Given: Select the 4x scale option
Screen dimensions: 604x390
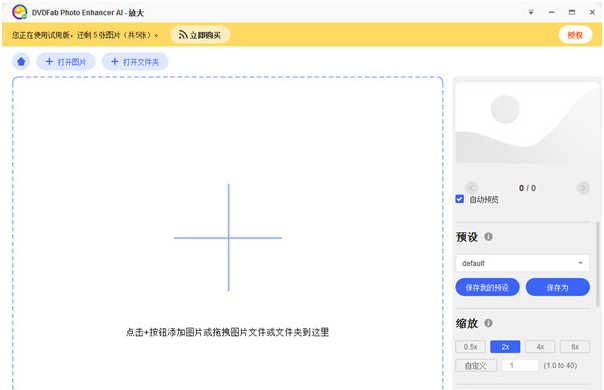Looking at the screenshot, I should click(x=540, y=347).
